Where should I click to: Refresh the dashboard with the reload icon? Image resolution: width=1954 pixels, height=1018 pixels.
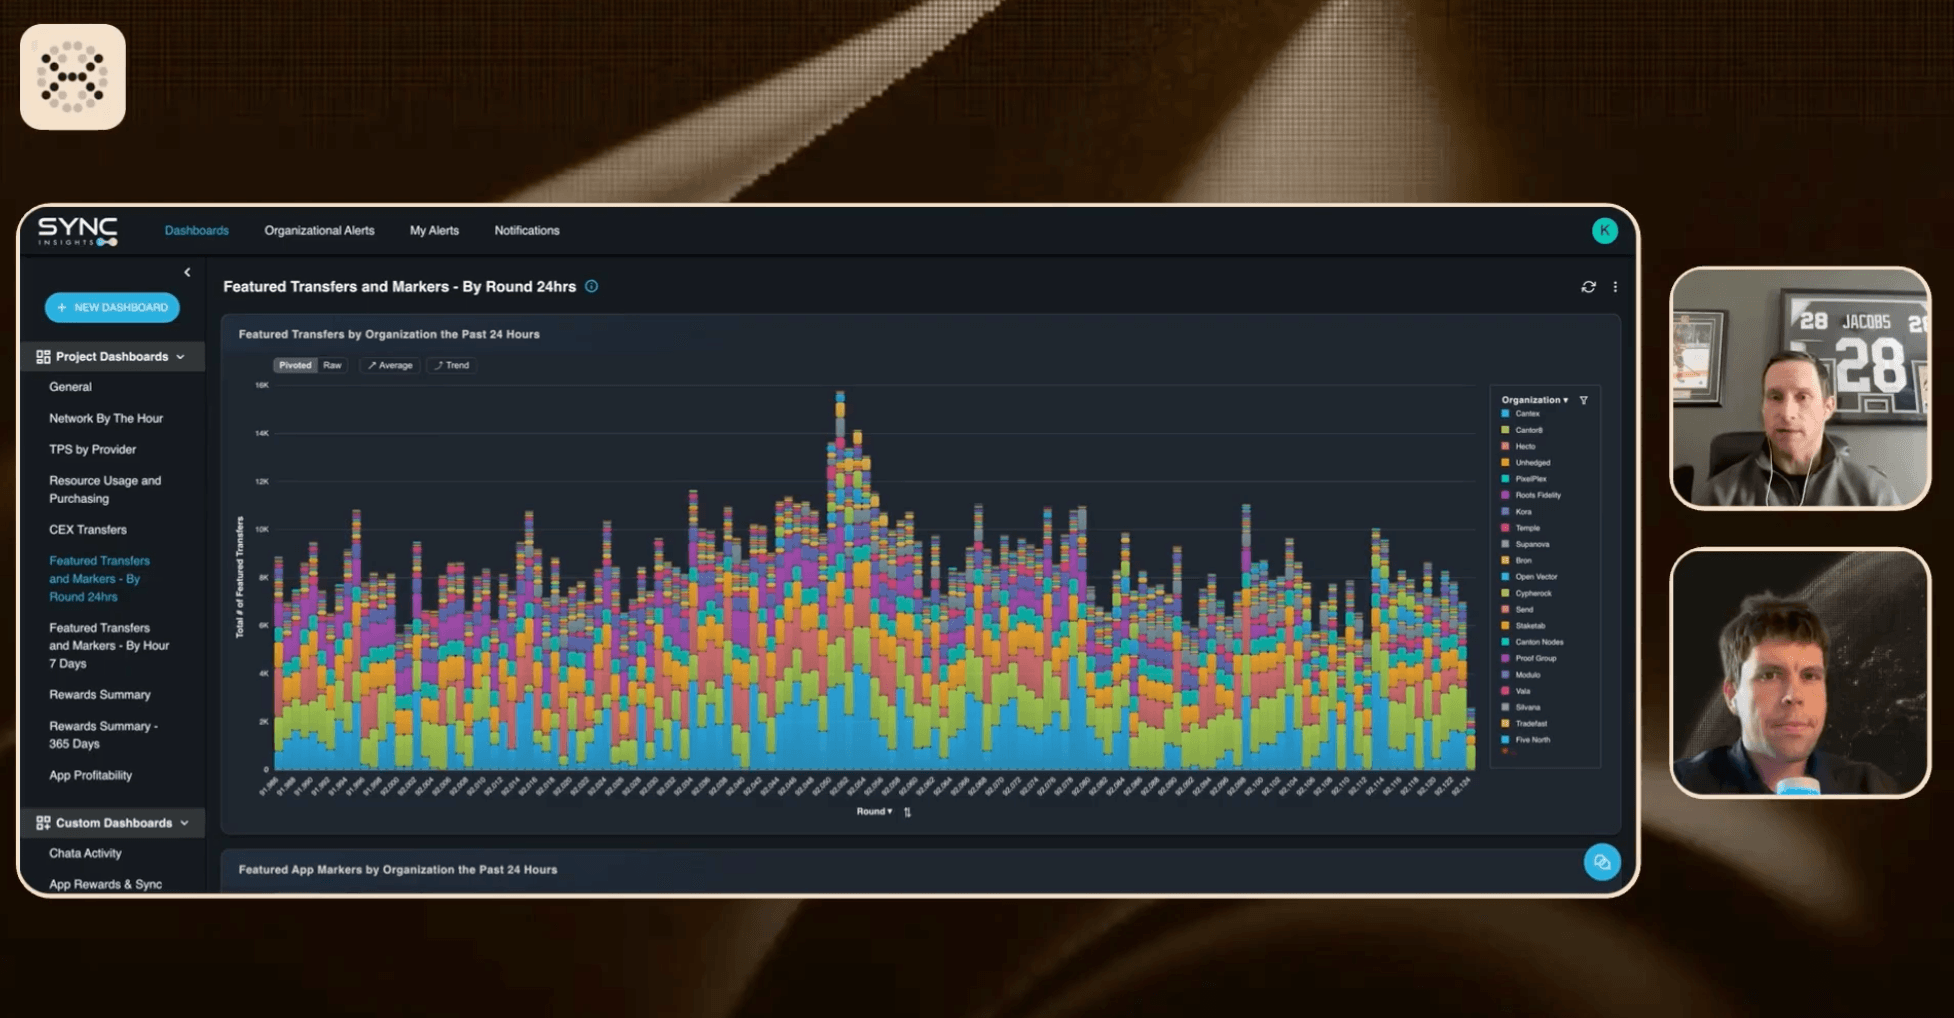1588,287
